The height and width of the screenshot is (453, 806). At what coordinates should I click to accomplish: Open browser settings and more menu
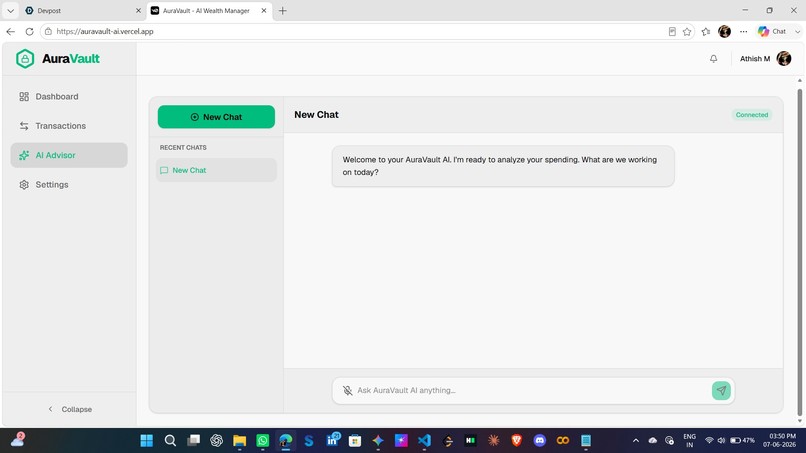(743, 31)
